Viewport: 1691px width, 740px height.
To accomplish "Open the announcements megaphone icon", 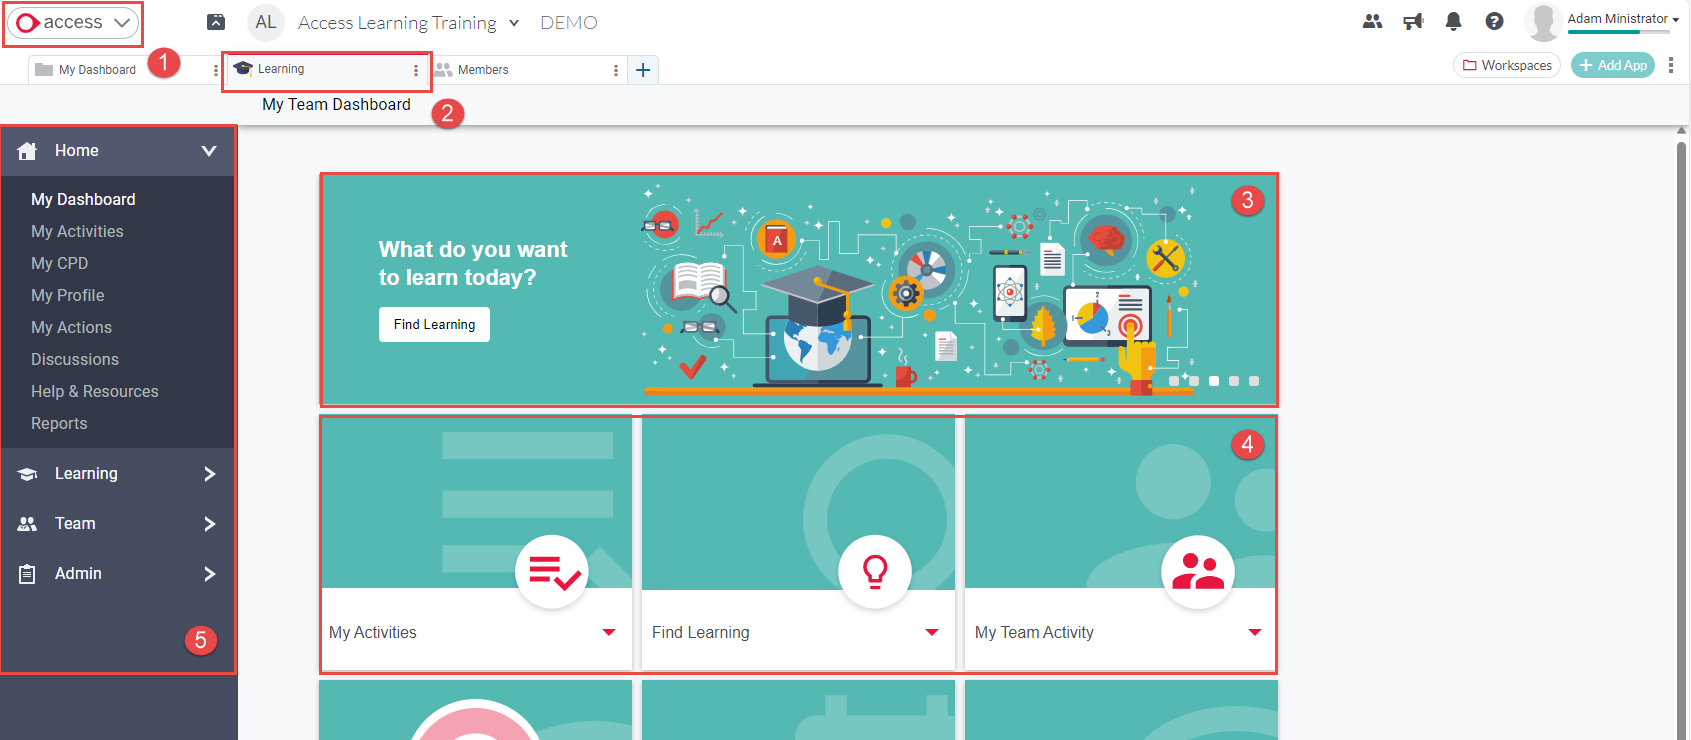I will [x=1413, y=21].
